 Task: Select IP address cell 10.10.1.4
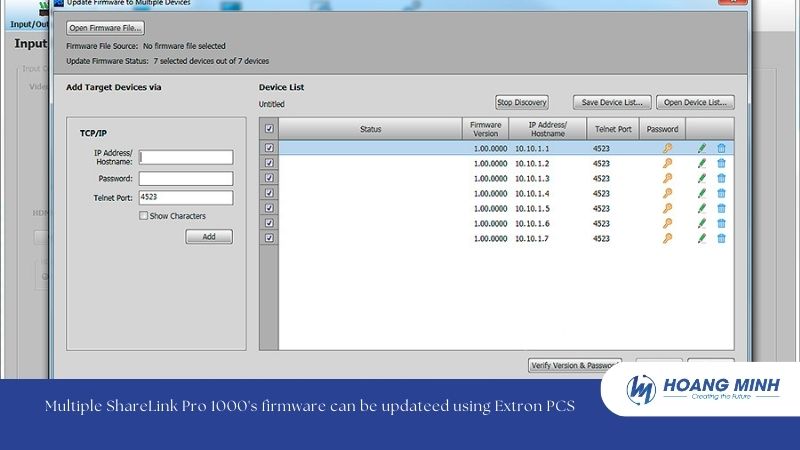click(532, 194)
